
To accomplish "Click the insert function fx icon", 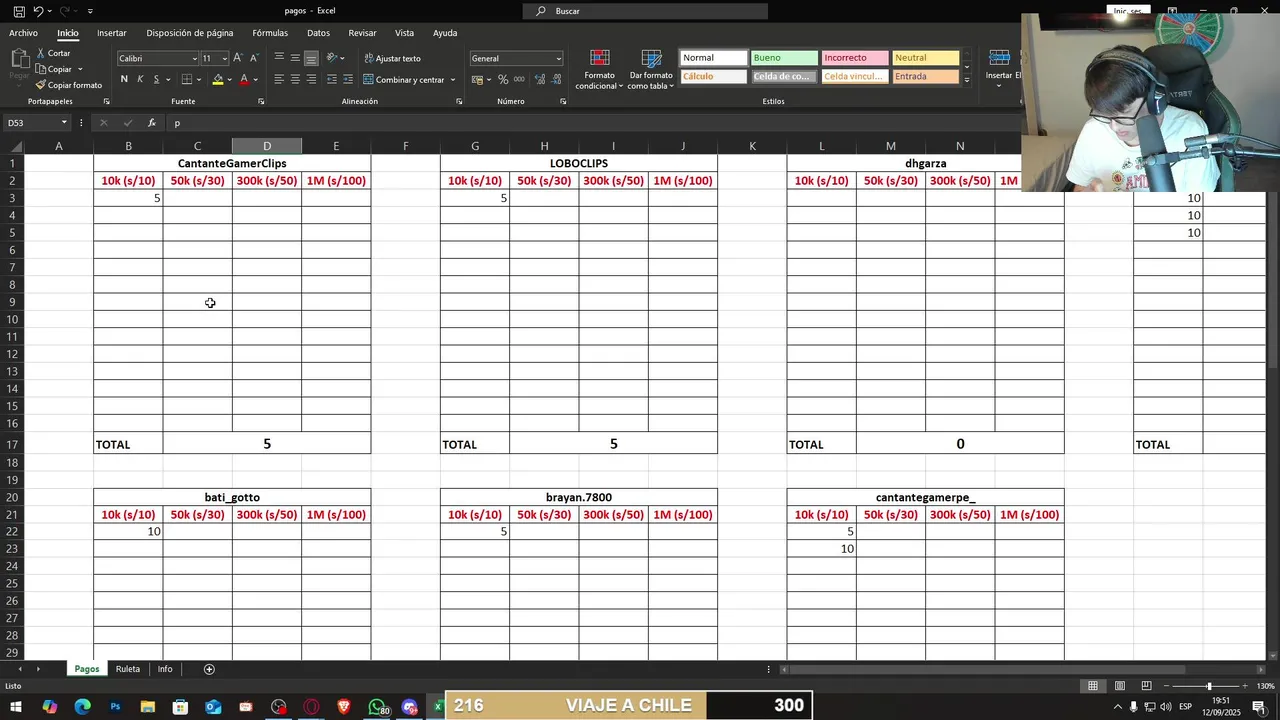I will 151,123.
